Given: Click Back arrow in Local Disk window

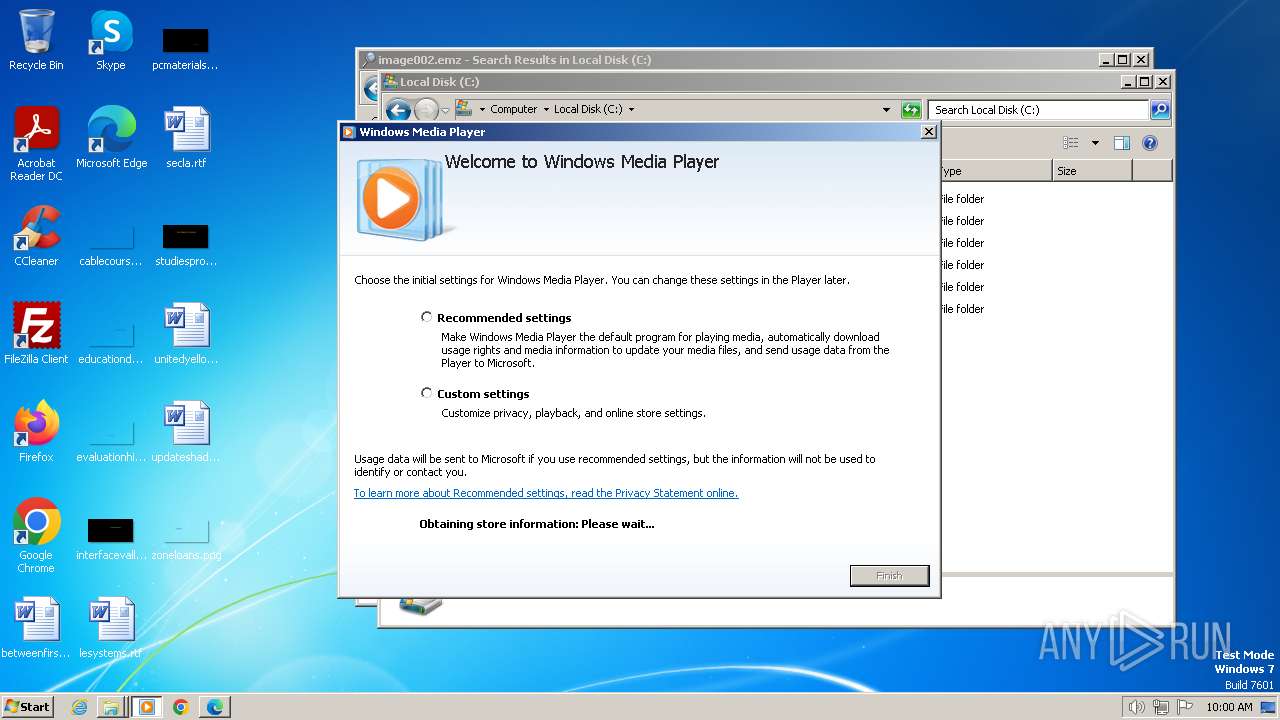Looking at the screenshot, I should pos(398,110).
